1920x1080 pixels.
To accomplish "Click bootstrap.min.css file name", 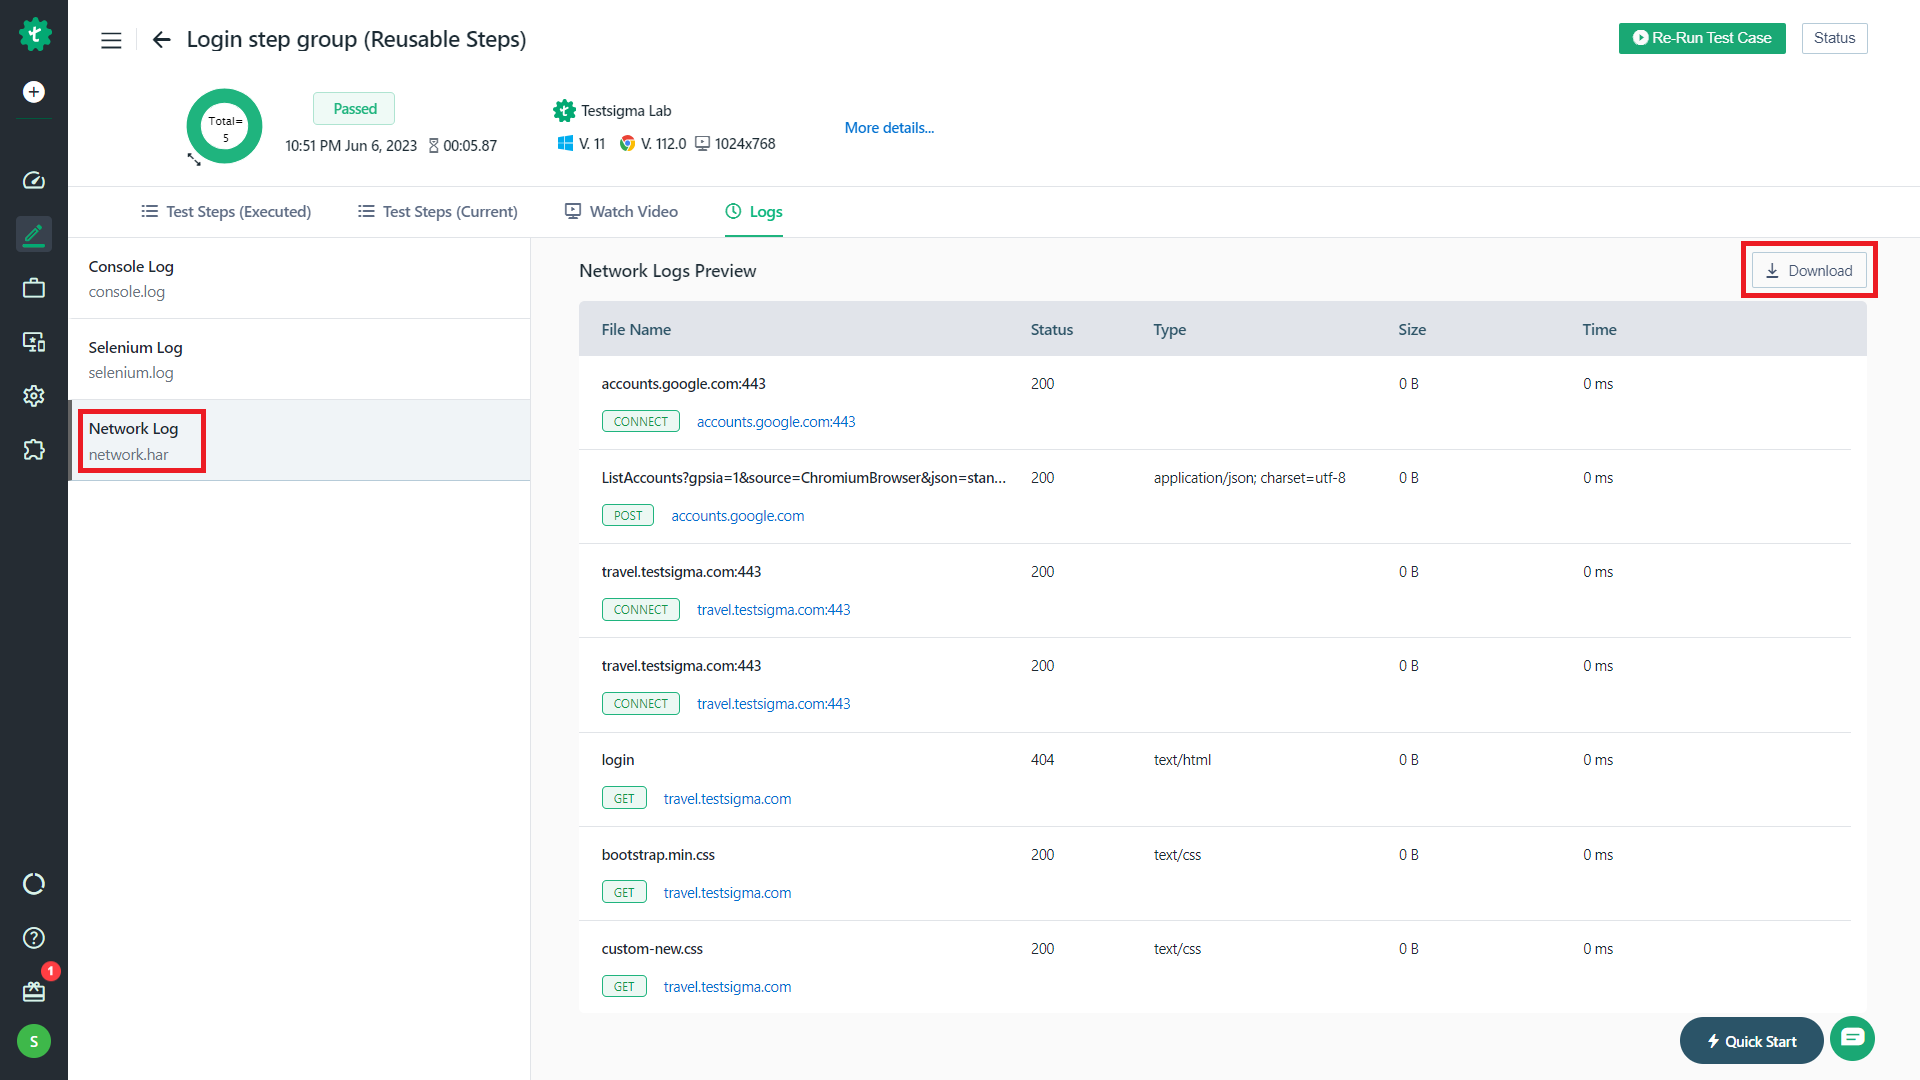I will [658, 855].
